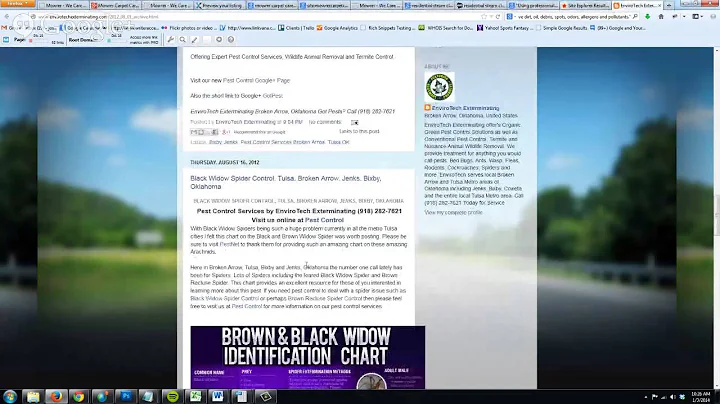Click the email post envelope icon

pyautogui.click(x=354, y=123)
